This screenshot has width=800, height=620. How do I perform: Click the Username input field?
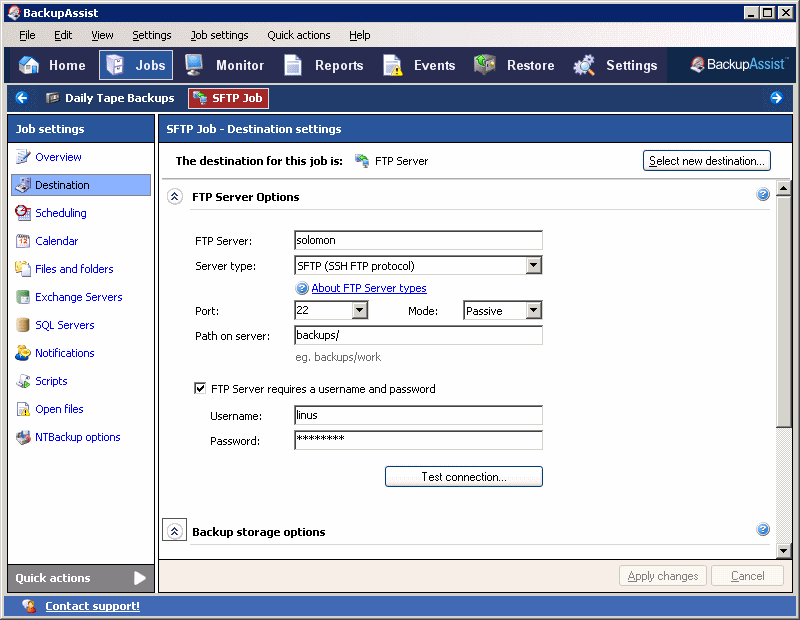pos(418,415)
